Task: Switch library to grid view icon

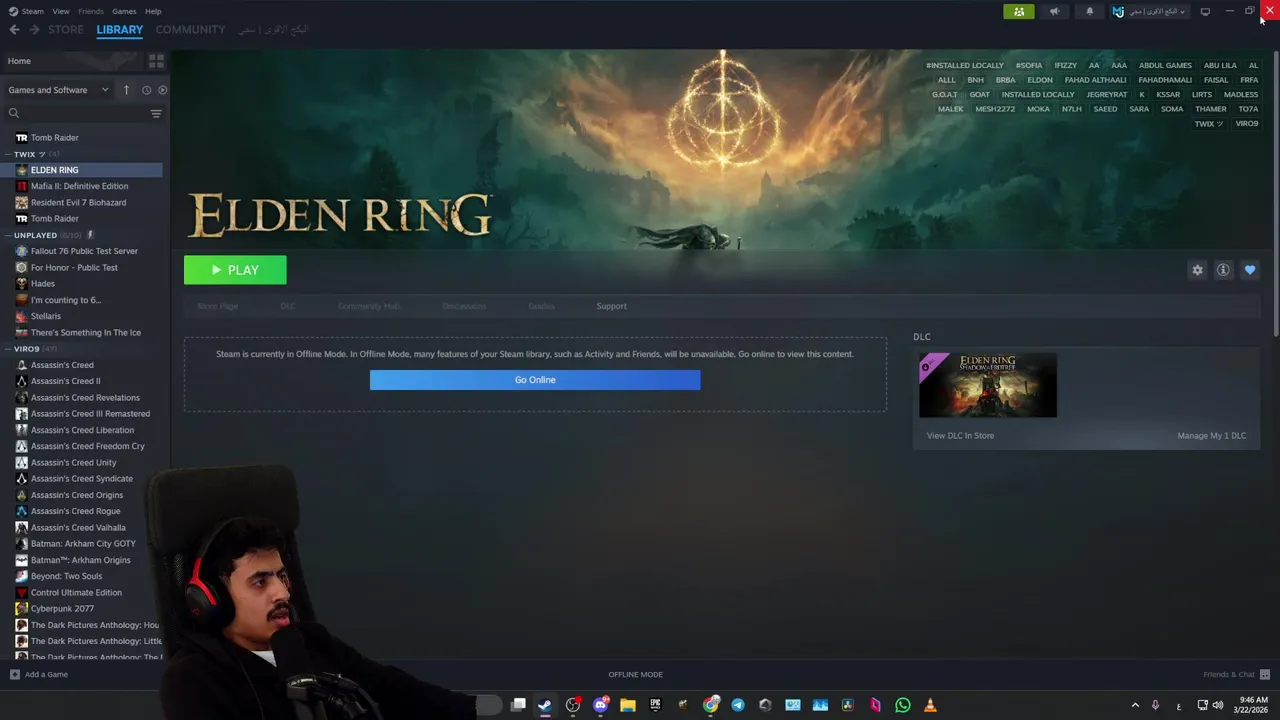Action: [x=156, y=61]
